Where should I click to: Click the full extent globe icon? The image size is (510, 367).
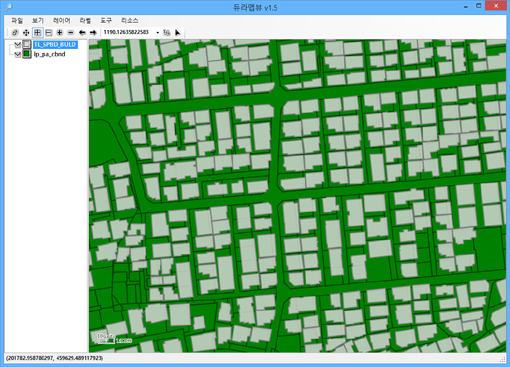(x=15, y=33)
